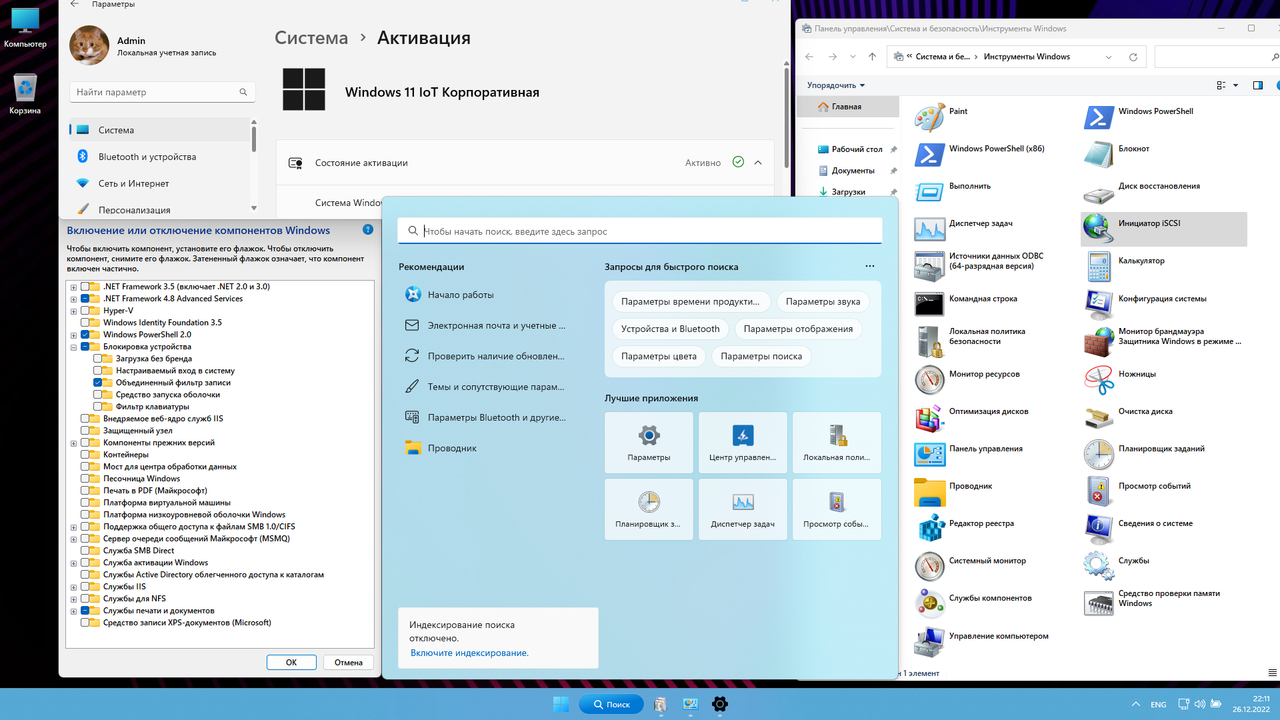Viewport: 1280px width, 720px height.
Task: Click OK in Windows components dialog
Action: [291, 662]
